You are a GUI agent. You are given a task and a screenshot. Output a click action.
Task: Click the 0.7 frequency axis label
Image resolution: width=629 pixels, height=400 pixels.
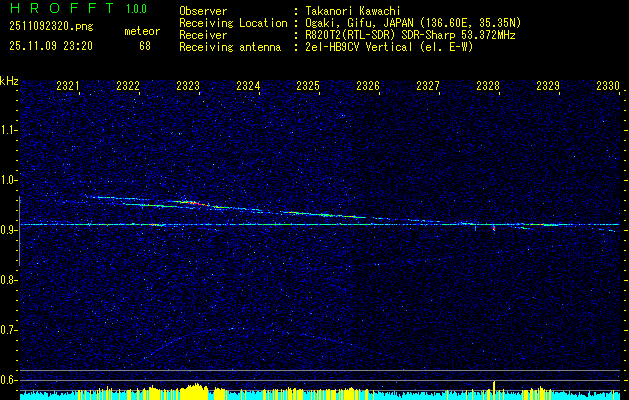pos(9,330)
